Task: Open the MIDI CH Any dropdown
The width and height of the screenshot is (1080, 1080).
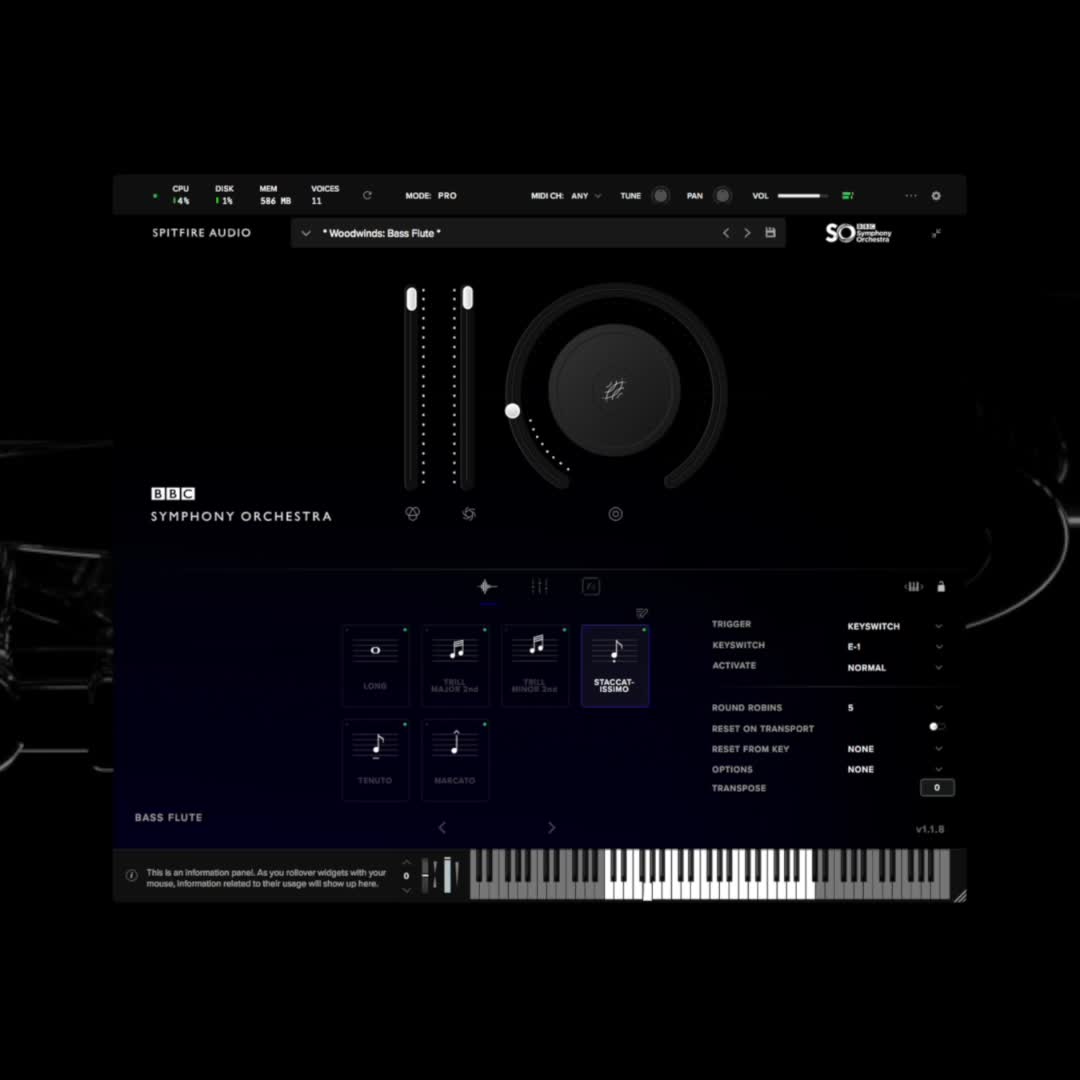Action: click(586, 196)
